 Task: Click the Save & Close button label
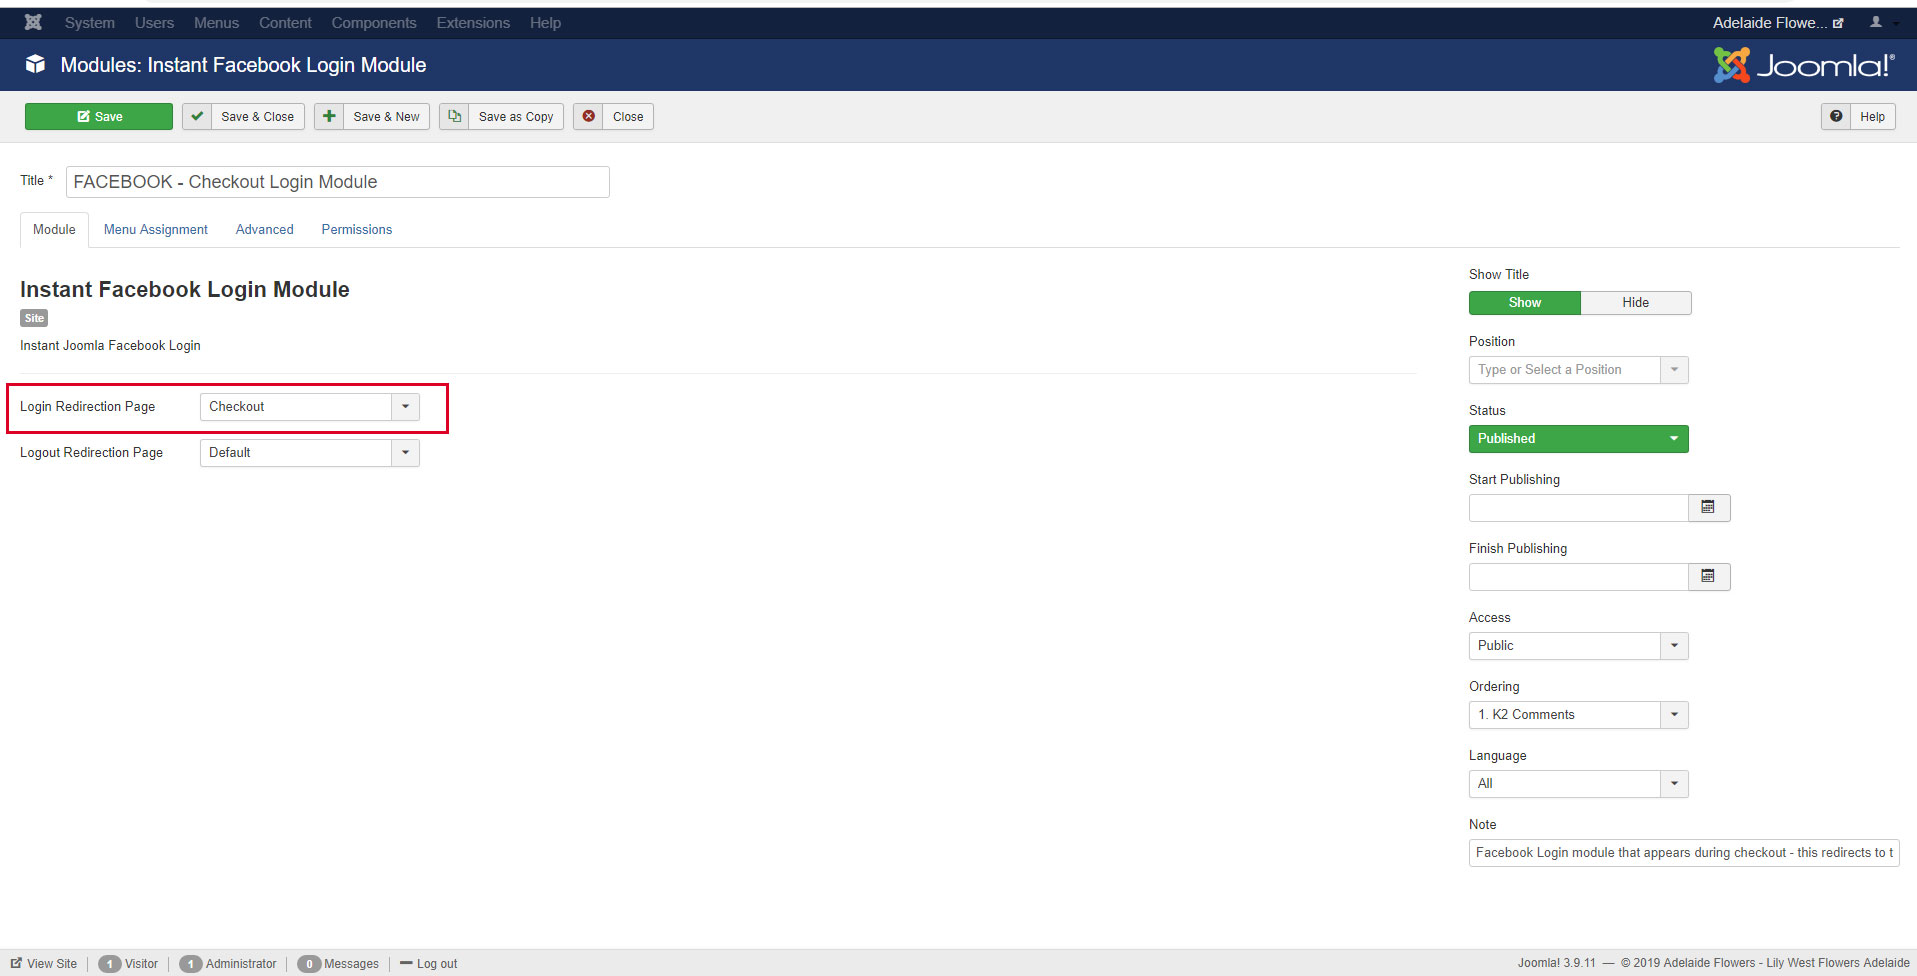pos(258,116)
